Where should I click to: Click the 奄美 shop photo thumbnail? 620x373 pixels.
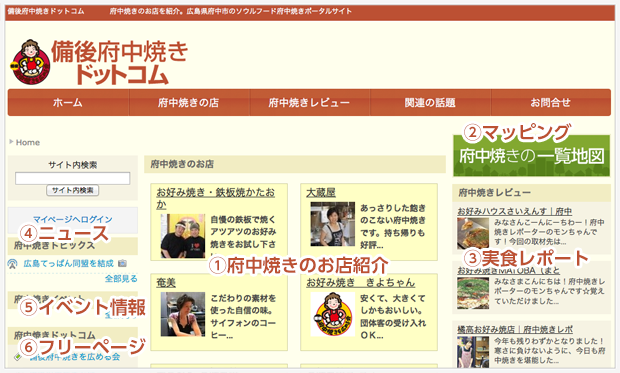coord(183,314)
